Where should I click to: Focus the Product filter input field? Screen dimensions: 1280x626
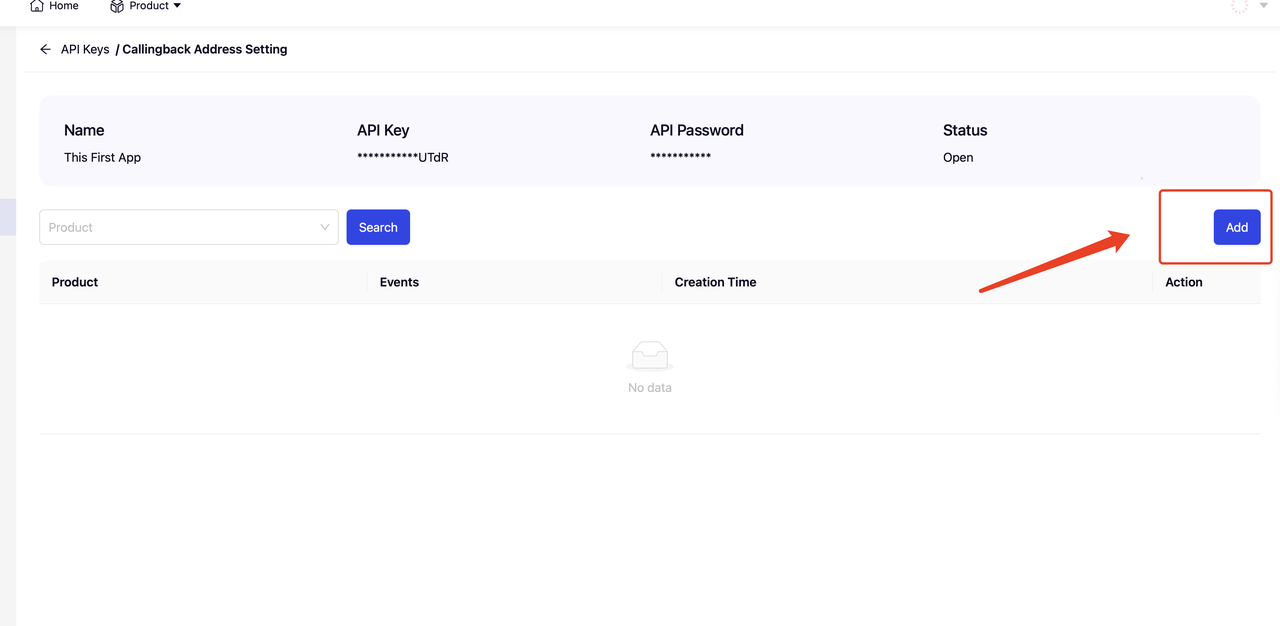pos(180,227)
